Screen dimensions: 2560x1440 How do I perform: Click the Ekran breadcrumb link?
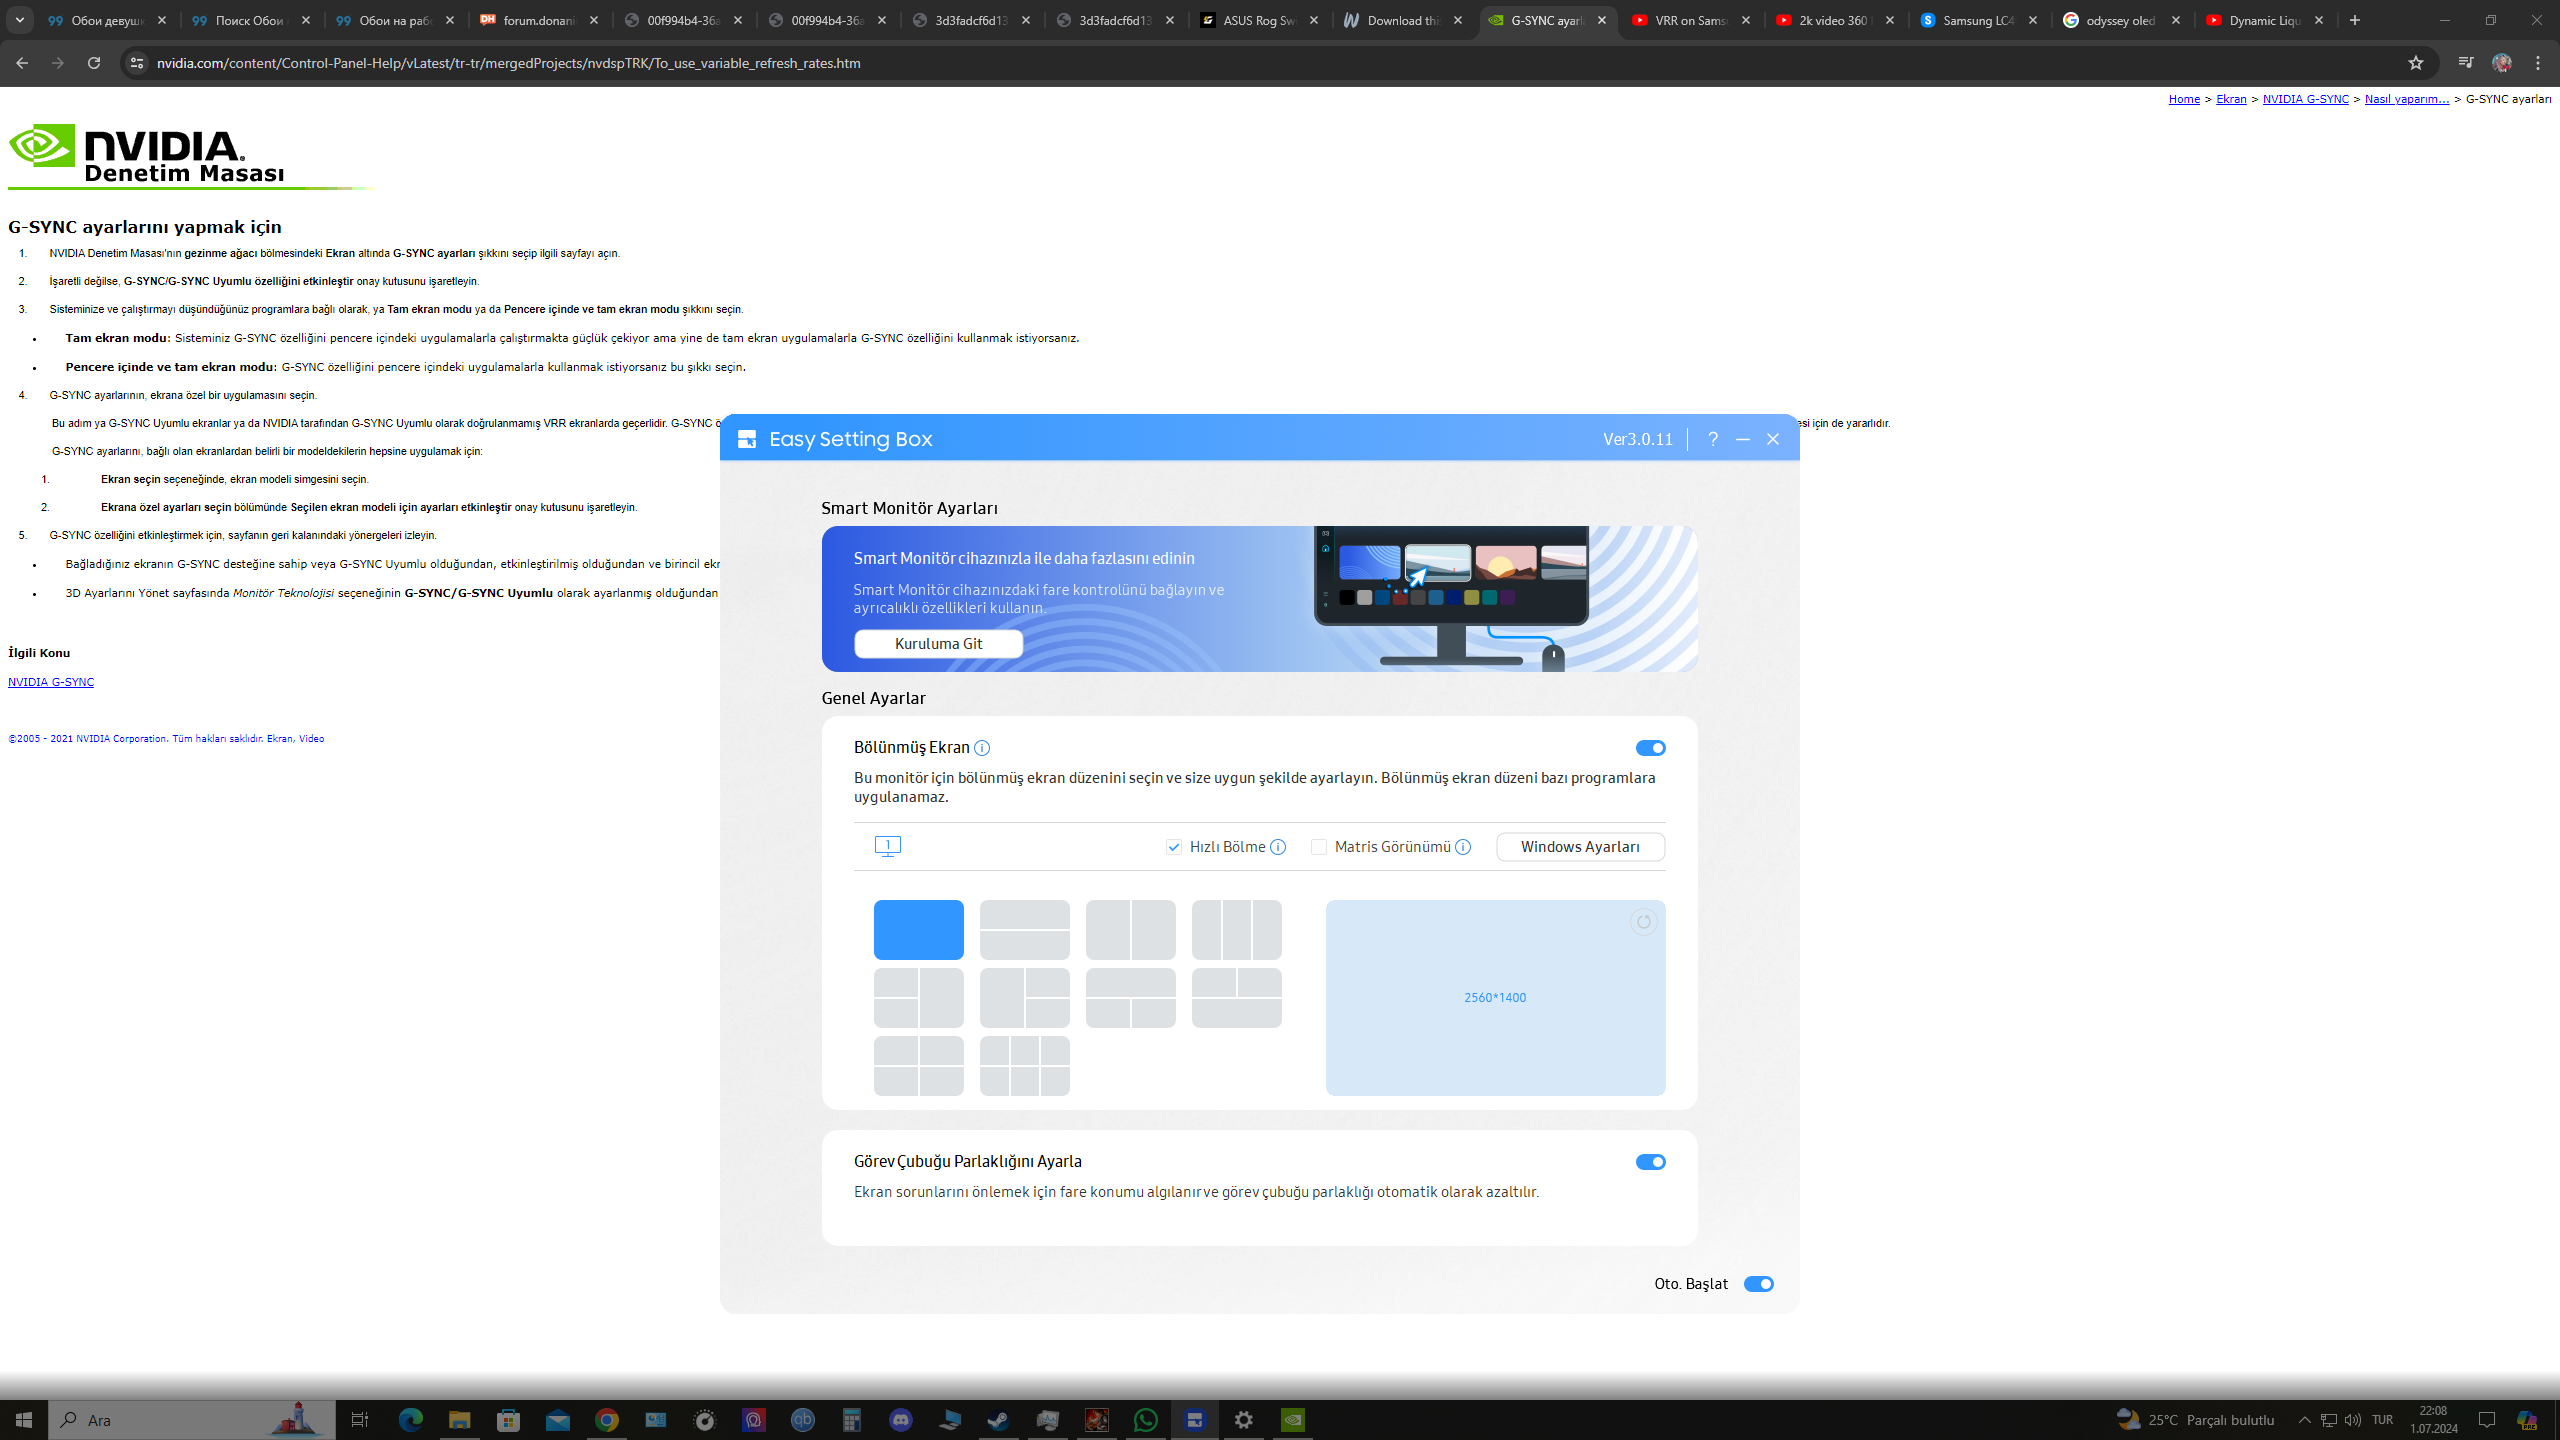(x=2231, y=99)
